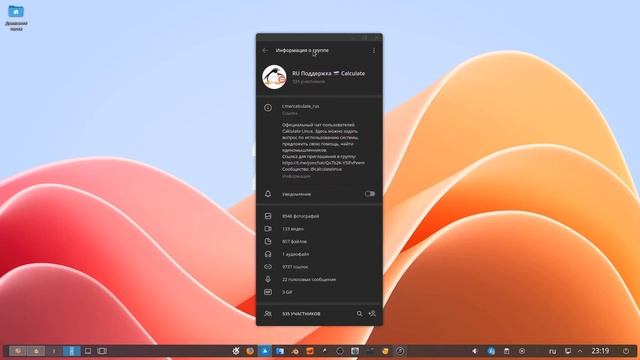Search among group members
This screenshot has width=640, height=360.
click(359, 314)
